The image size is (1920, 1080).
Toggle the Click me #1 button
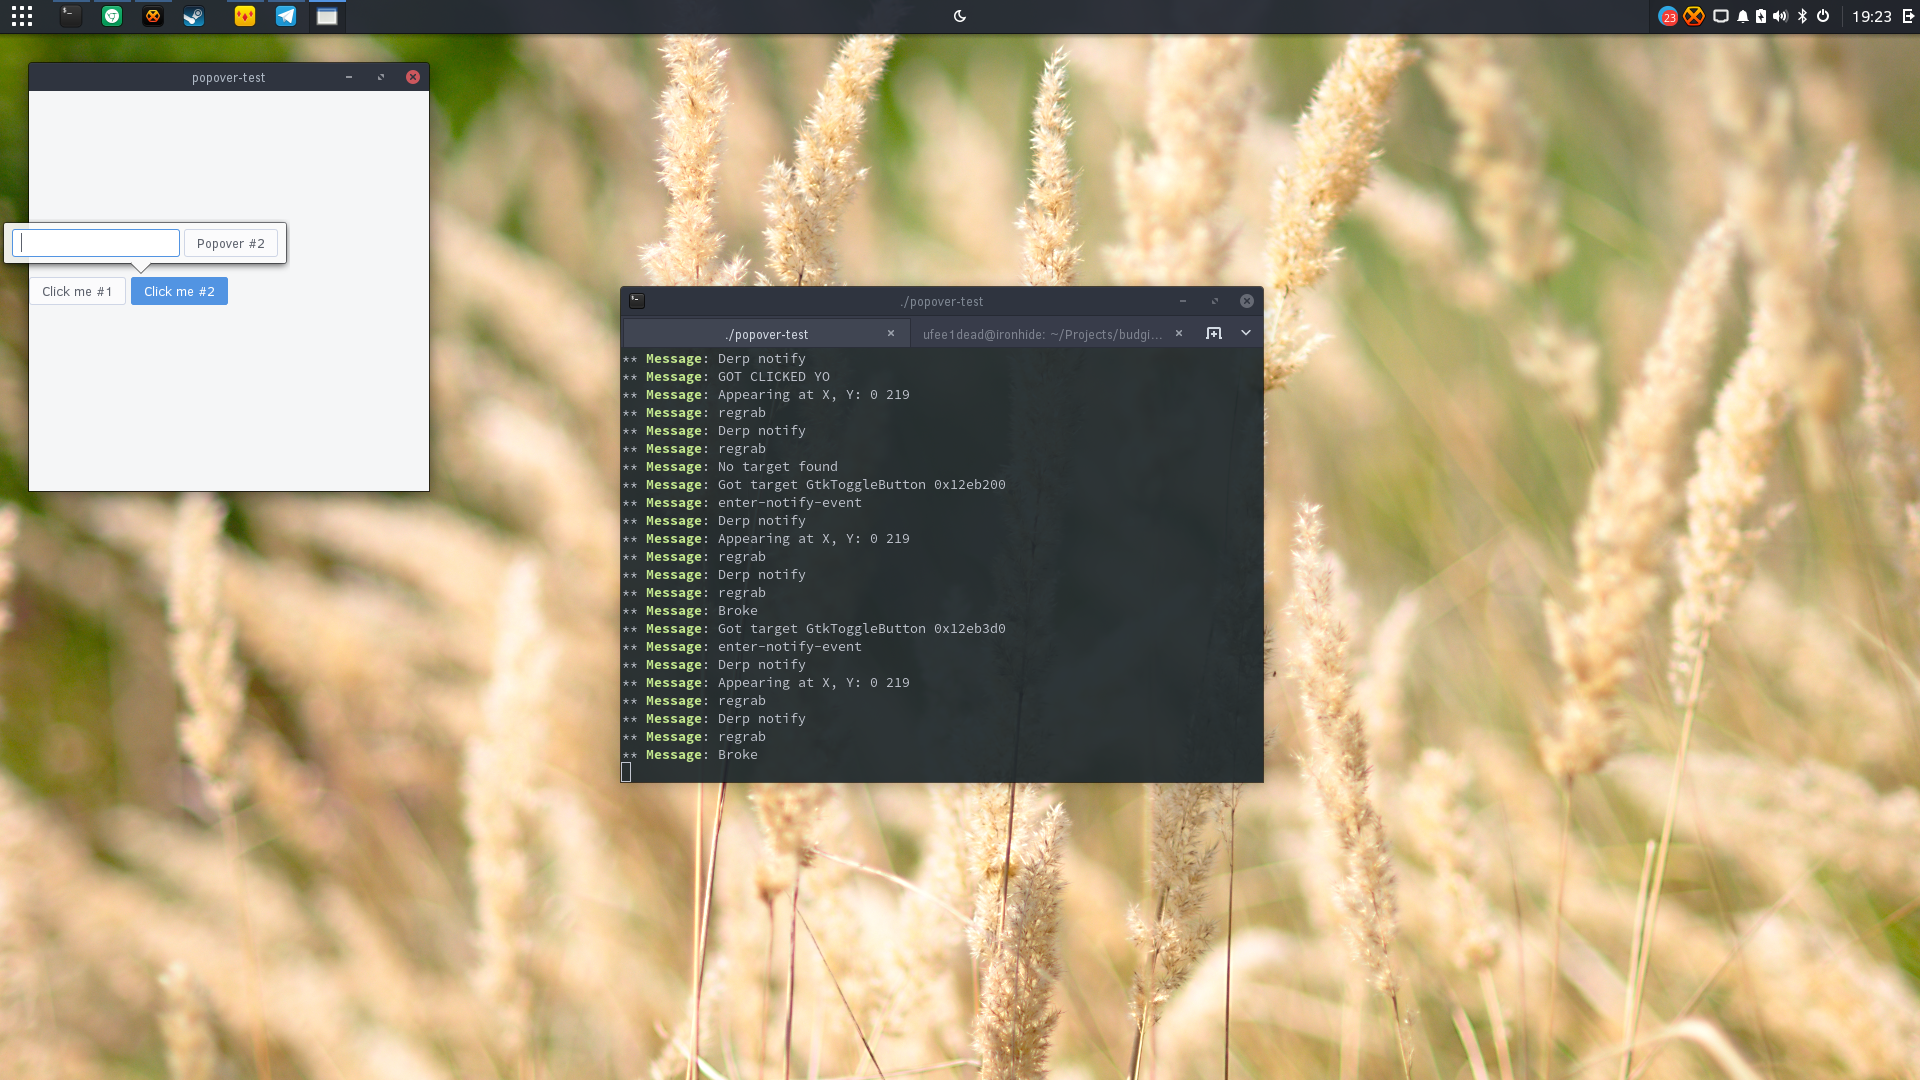tap(78, 291)
